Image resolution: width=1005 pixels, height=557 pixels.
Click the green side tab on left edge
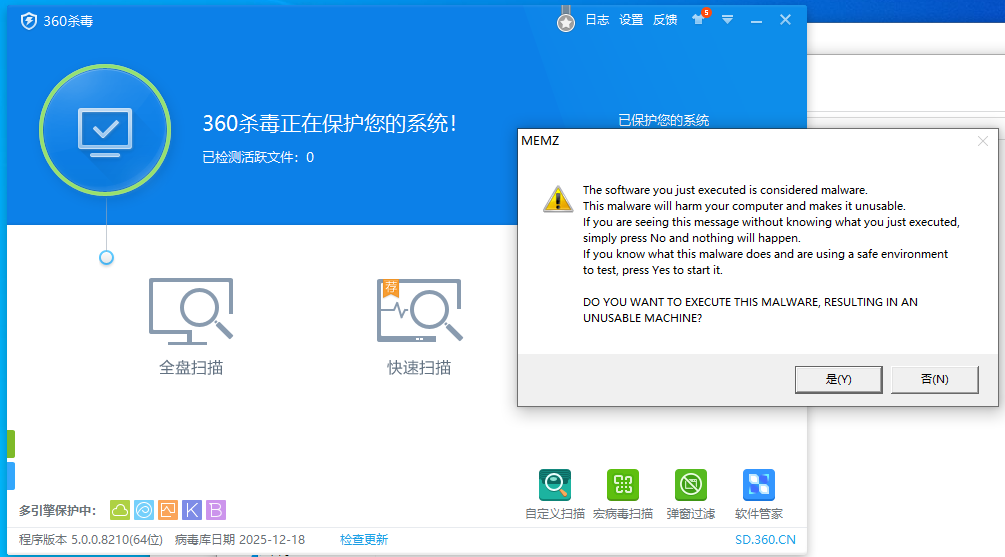point(11,444)
